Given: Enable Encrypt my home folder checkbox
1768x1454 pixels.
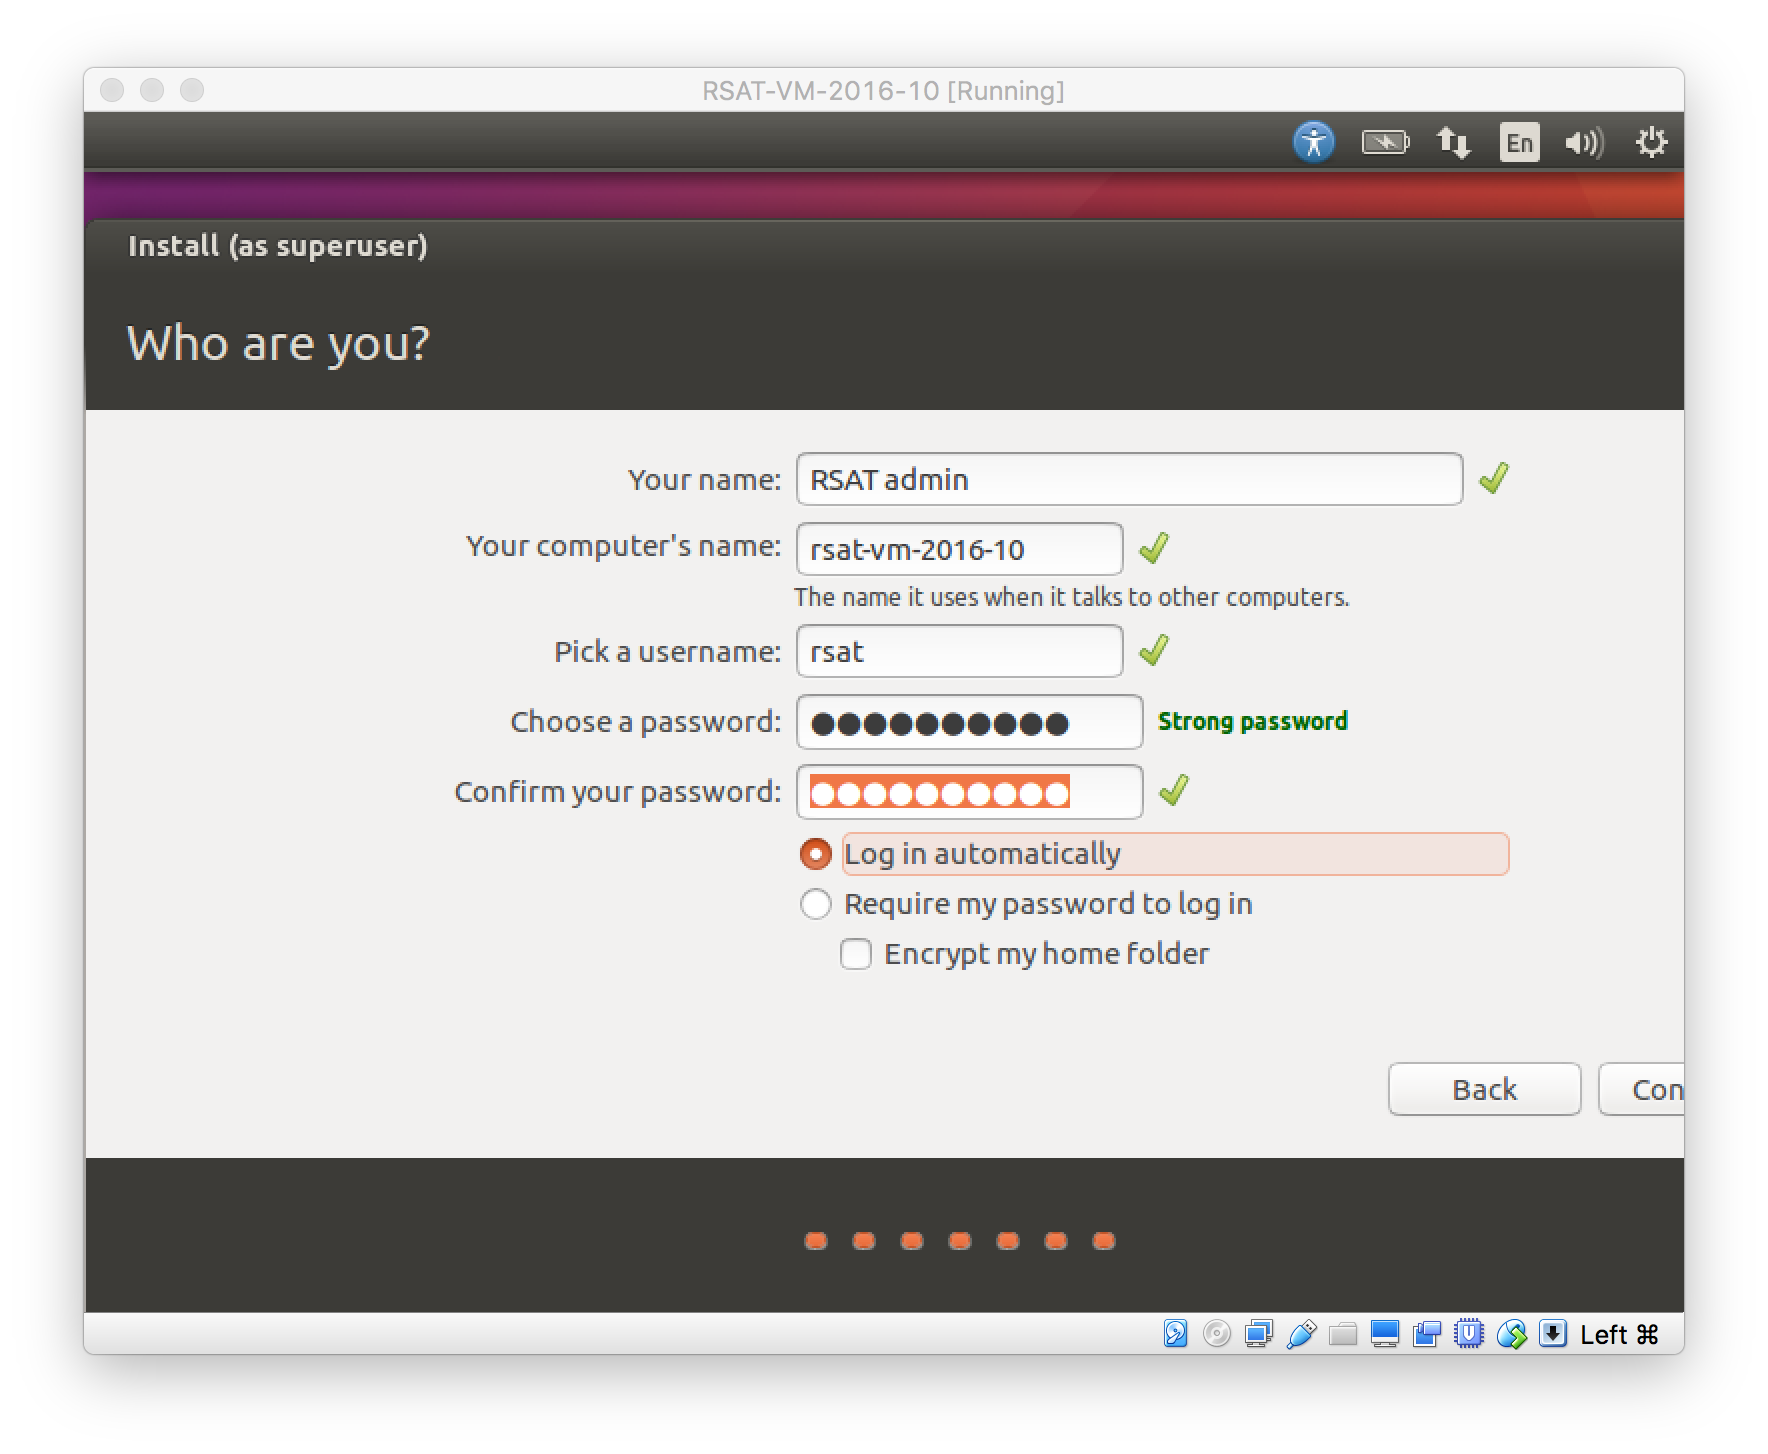Looking at the screenshot, I should pos(856,954).
